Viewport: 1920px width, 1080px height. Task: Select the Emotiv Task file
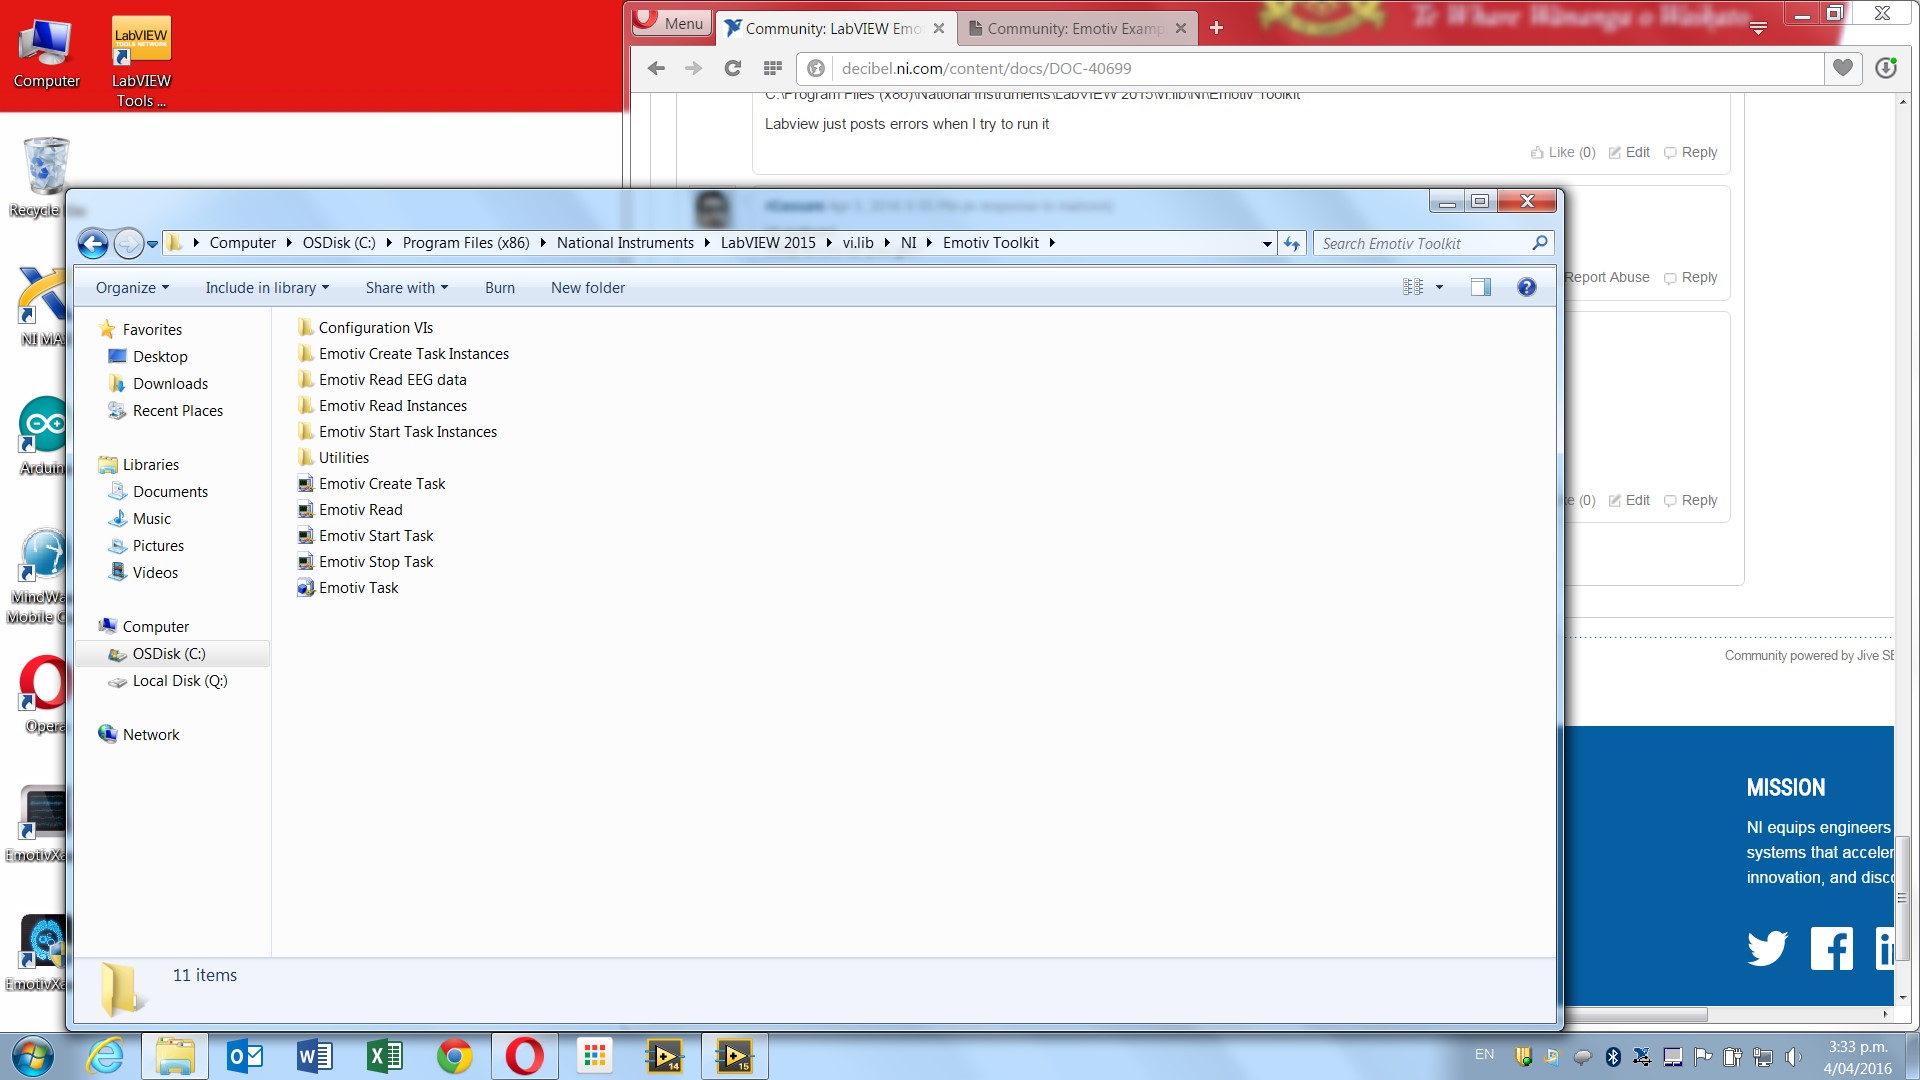click(347, 588)
